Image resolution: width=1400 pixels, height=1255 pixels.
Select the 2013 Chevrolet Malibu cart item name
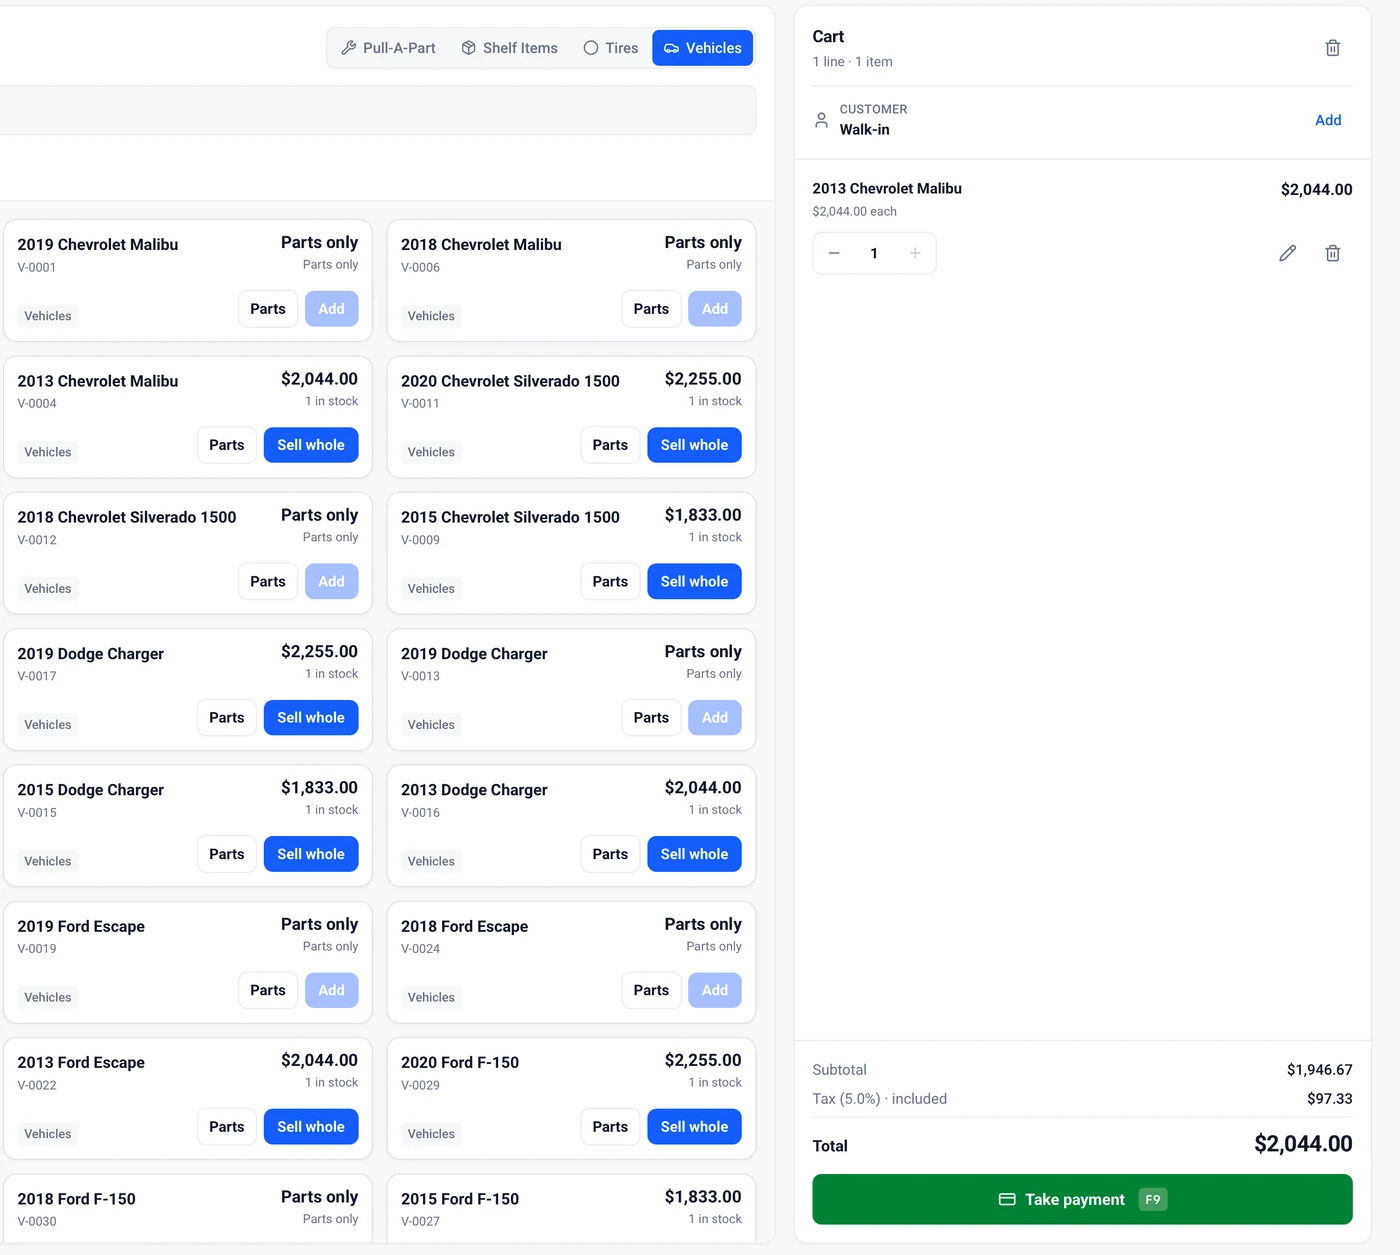click(887, 188)
